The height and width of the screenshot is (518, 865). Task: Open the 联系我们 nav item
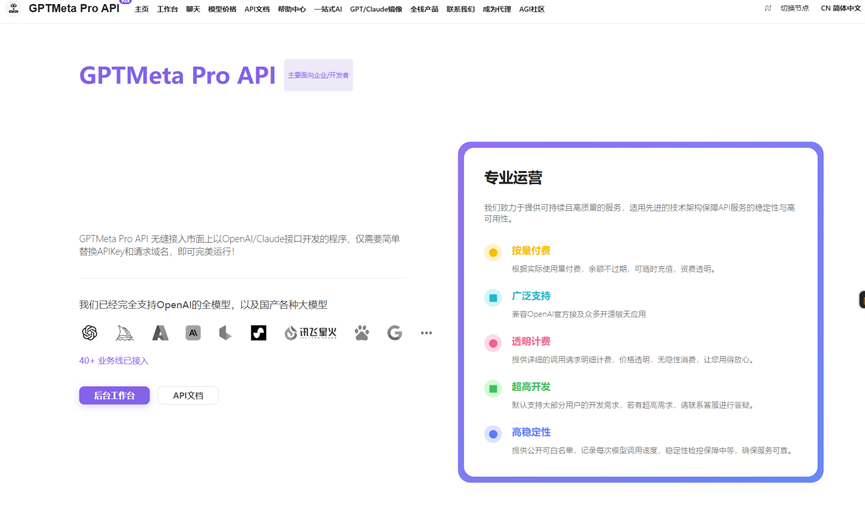pos(461,9)
